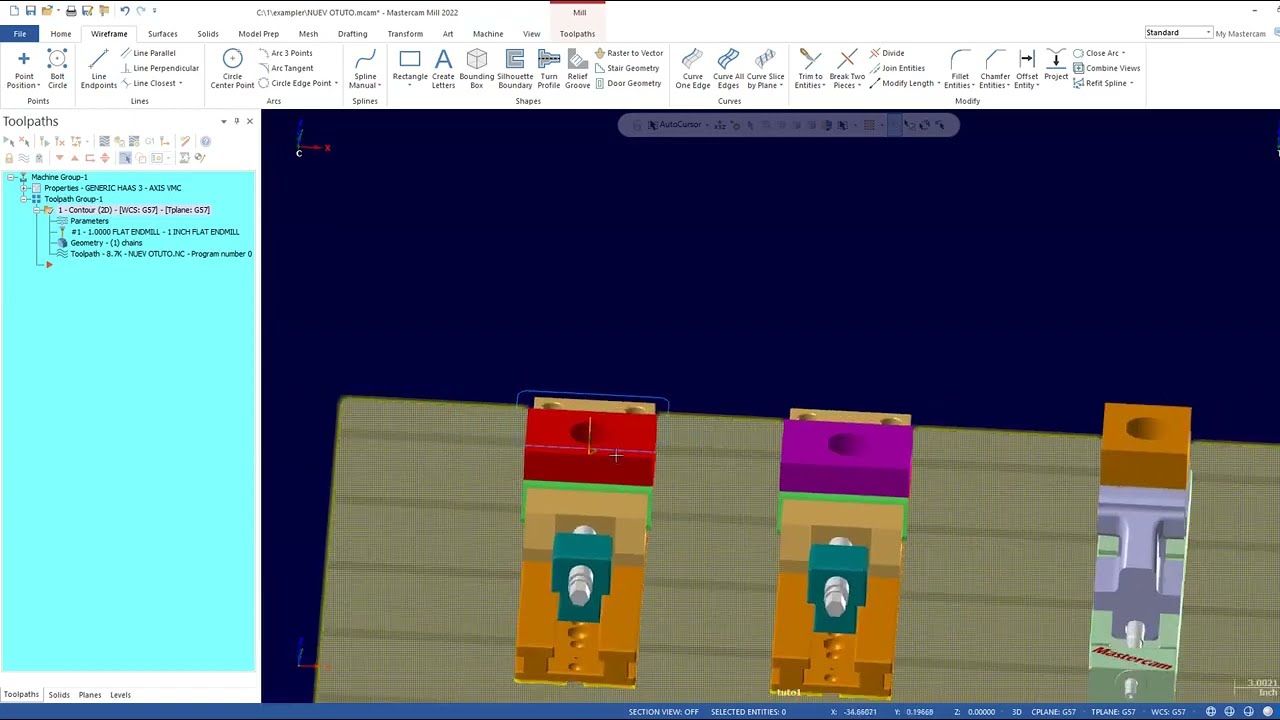Image resolution: width=1280 pixels, height=720 pixels.
Task: Switch to the Surfaces ribbon tab
Action: tap(162, 34)
